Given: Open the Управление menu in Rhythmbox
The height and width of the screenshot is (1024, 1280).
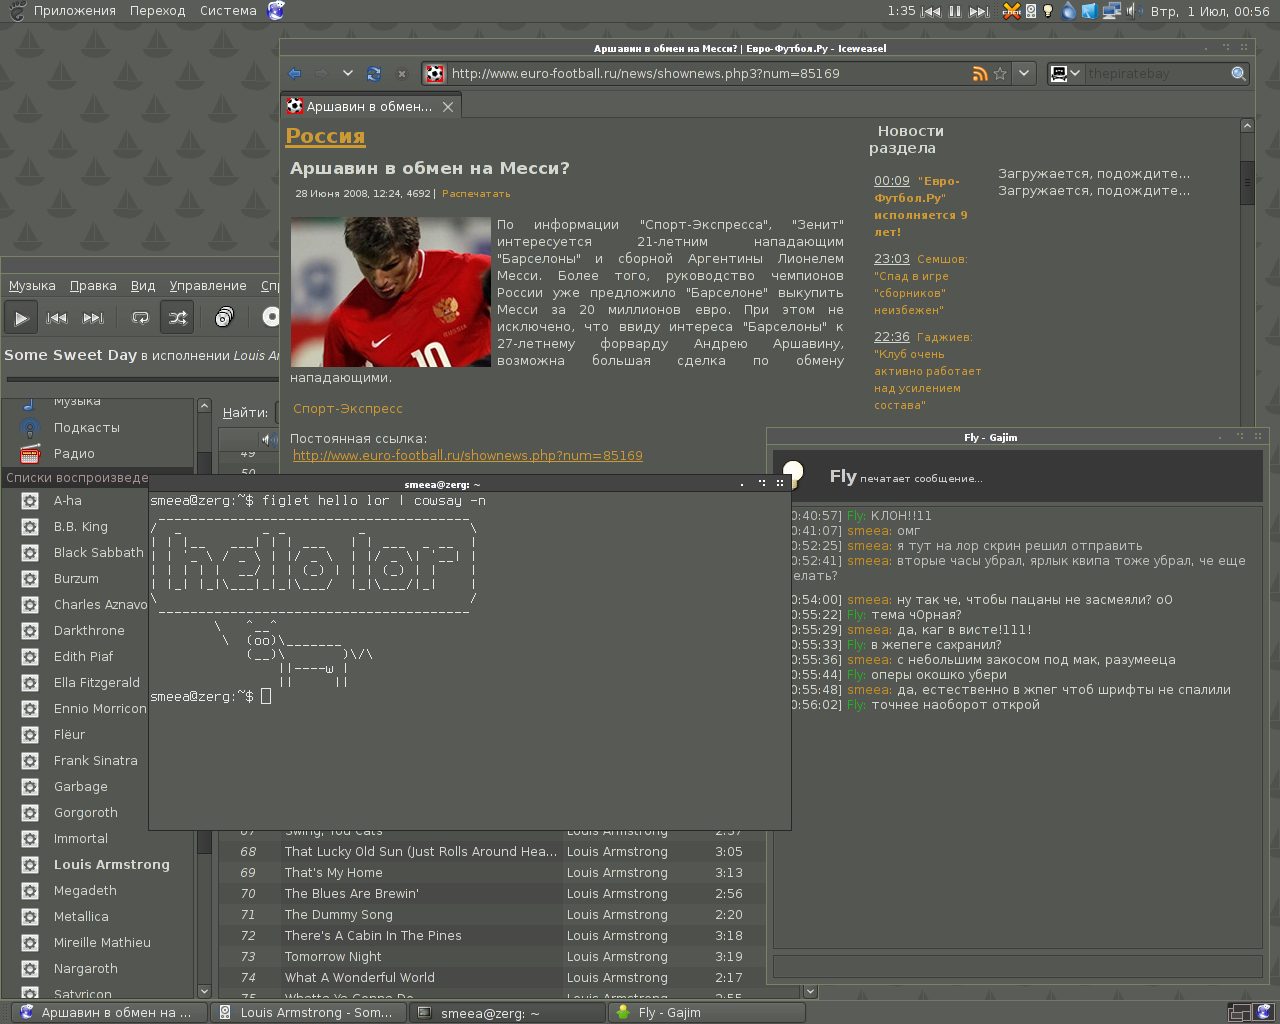Looking at the screenshot, I should coord(207,285).
